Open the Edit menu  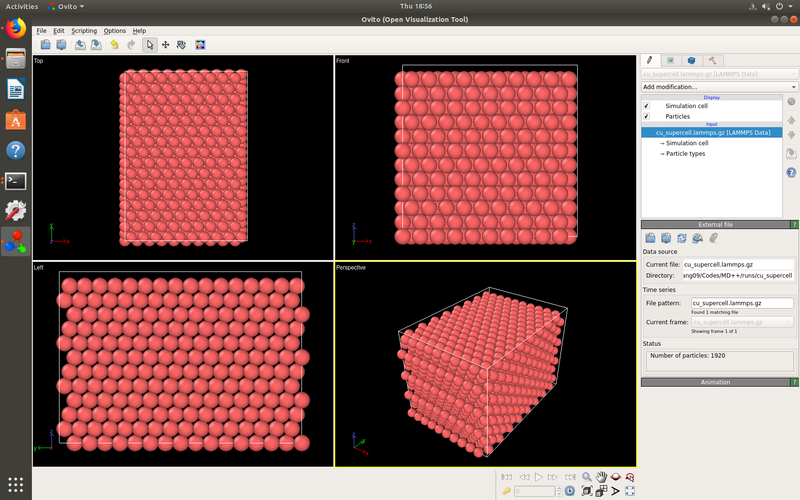(x=59, y=31)
